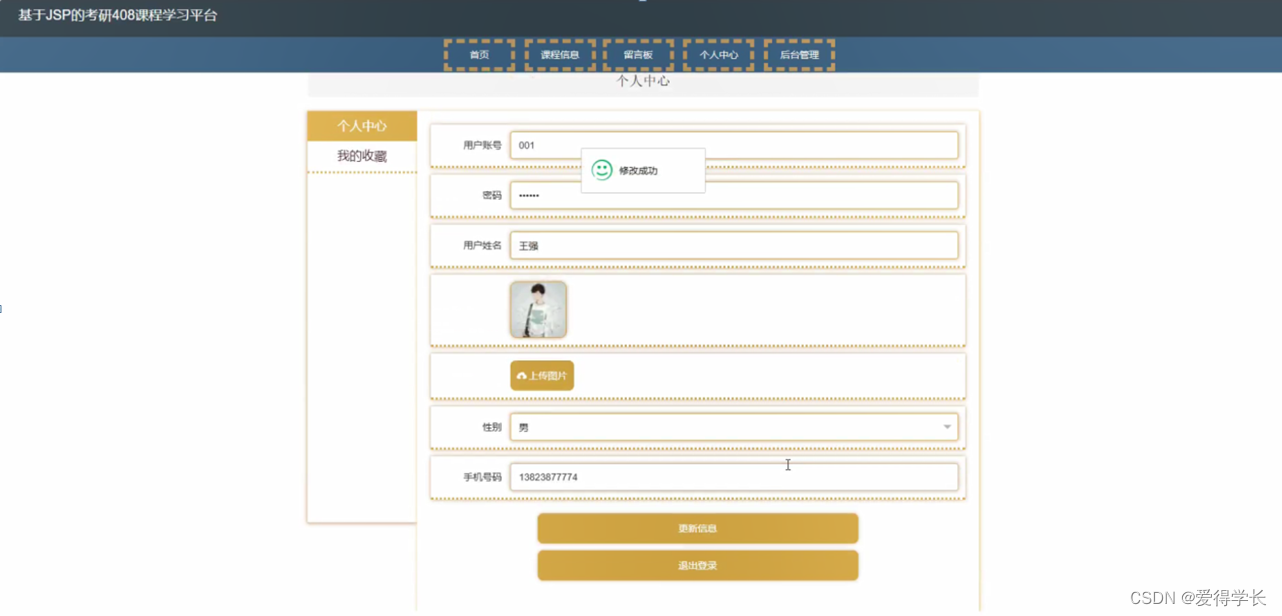Click the 退出登录 logout button
Viewport: 1282px width, 616px height.
[x=697, y=565]
